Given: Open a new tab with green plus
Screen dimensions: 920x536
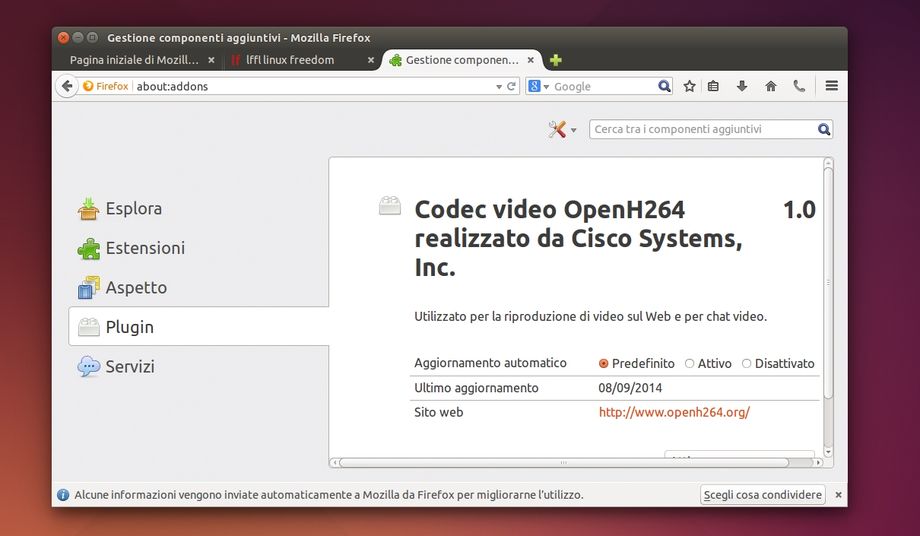Looking at the screenshot, I should coord(556,60).
